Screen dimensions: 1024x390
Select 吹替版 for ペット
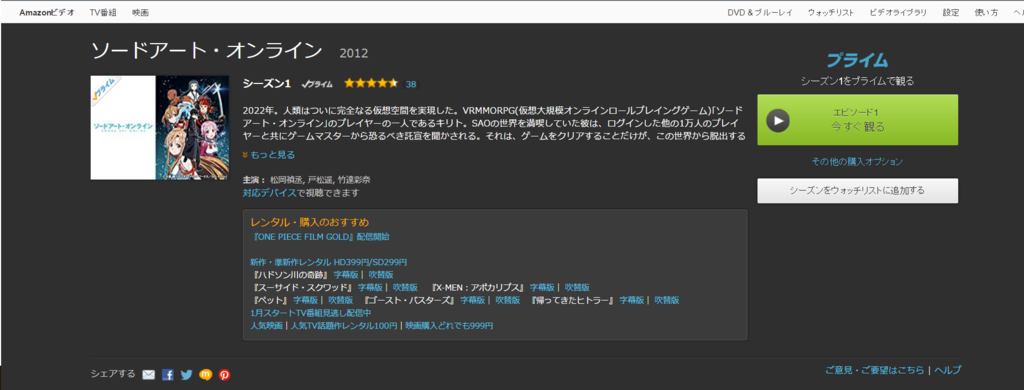(340, 300)
